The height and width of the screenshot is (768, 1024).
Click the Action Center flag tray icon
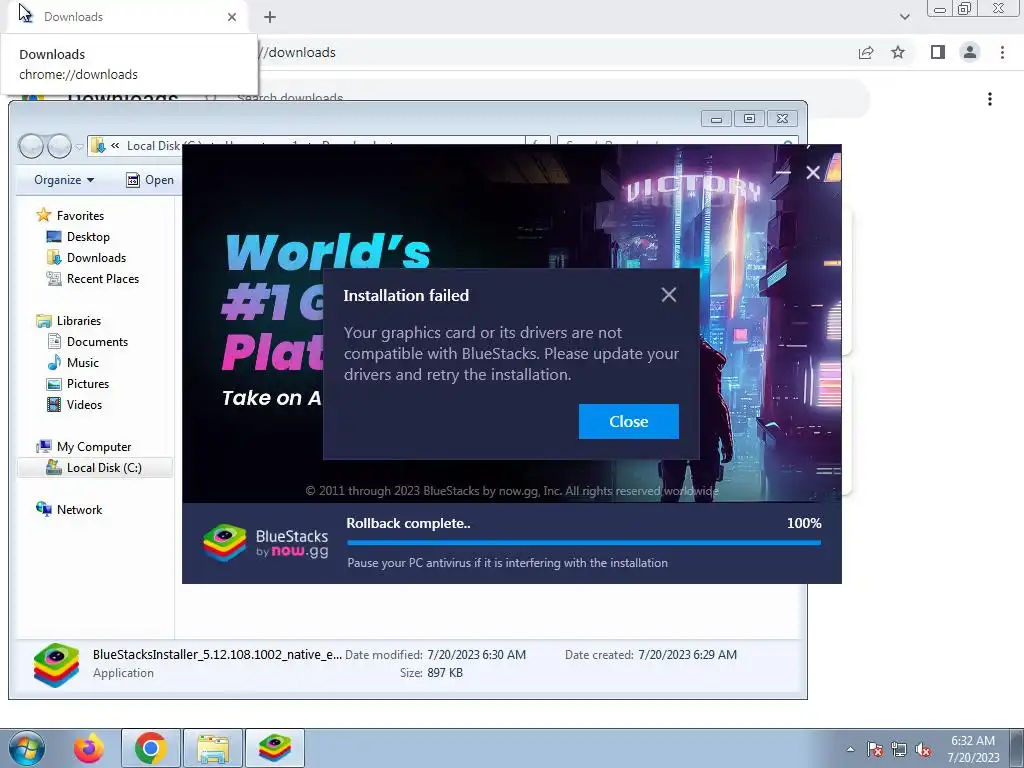point(875,749)
